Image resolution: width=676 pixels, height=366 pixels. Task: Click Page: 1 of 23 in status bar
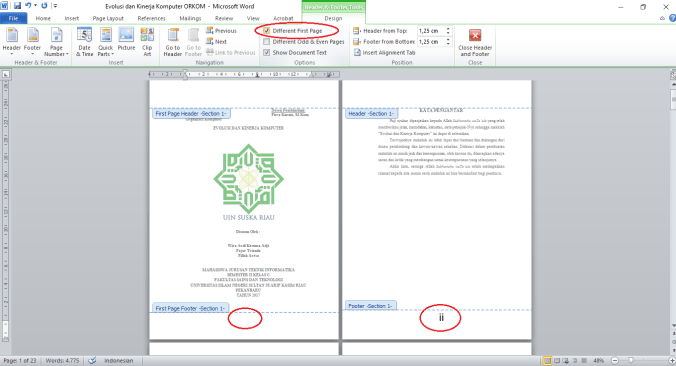[x=20, y=360]
